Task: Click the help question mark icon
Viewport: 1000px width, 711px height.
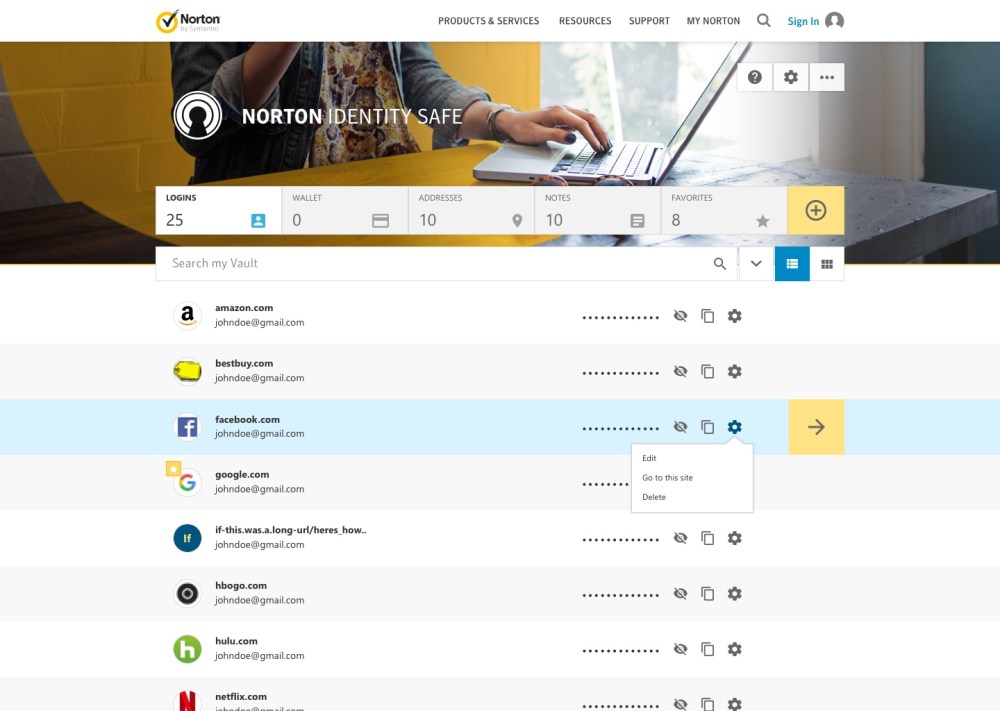Action: 755,77
